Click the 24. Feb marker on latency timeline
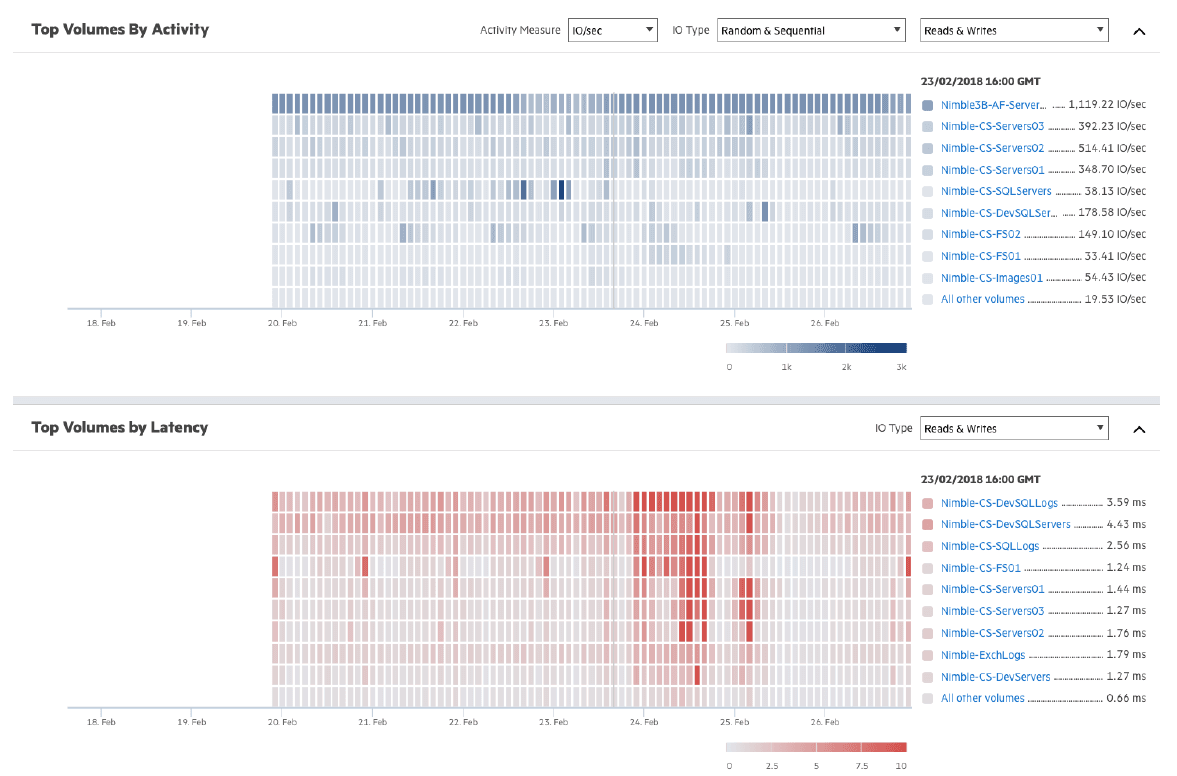The width and height of the screenshot is (1177, 776). pos(644,722)
